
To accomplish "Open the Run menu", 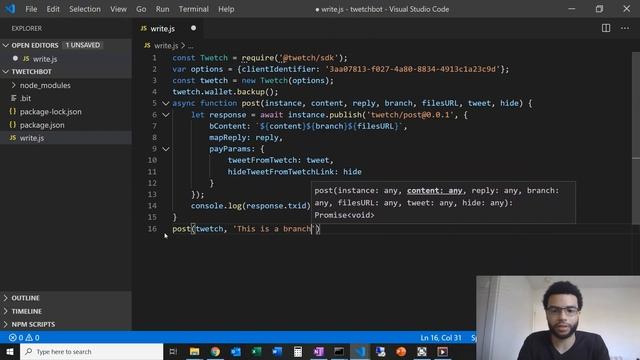I will (162, 9).
